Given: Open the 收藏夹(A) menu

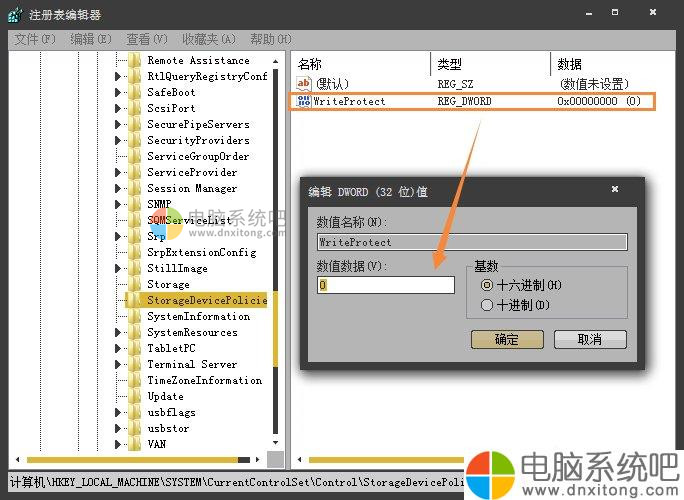Looking at the screenshot, I should (208, 39).
